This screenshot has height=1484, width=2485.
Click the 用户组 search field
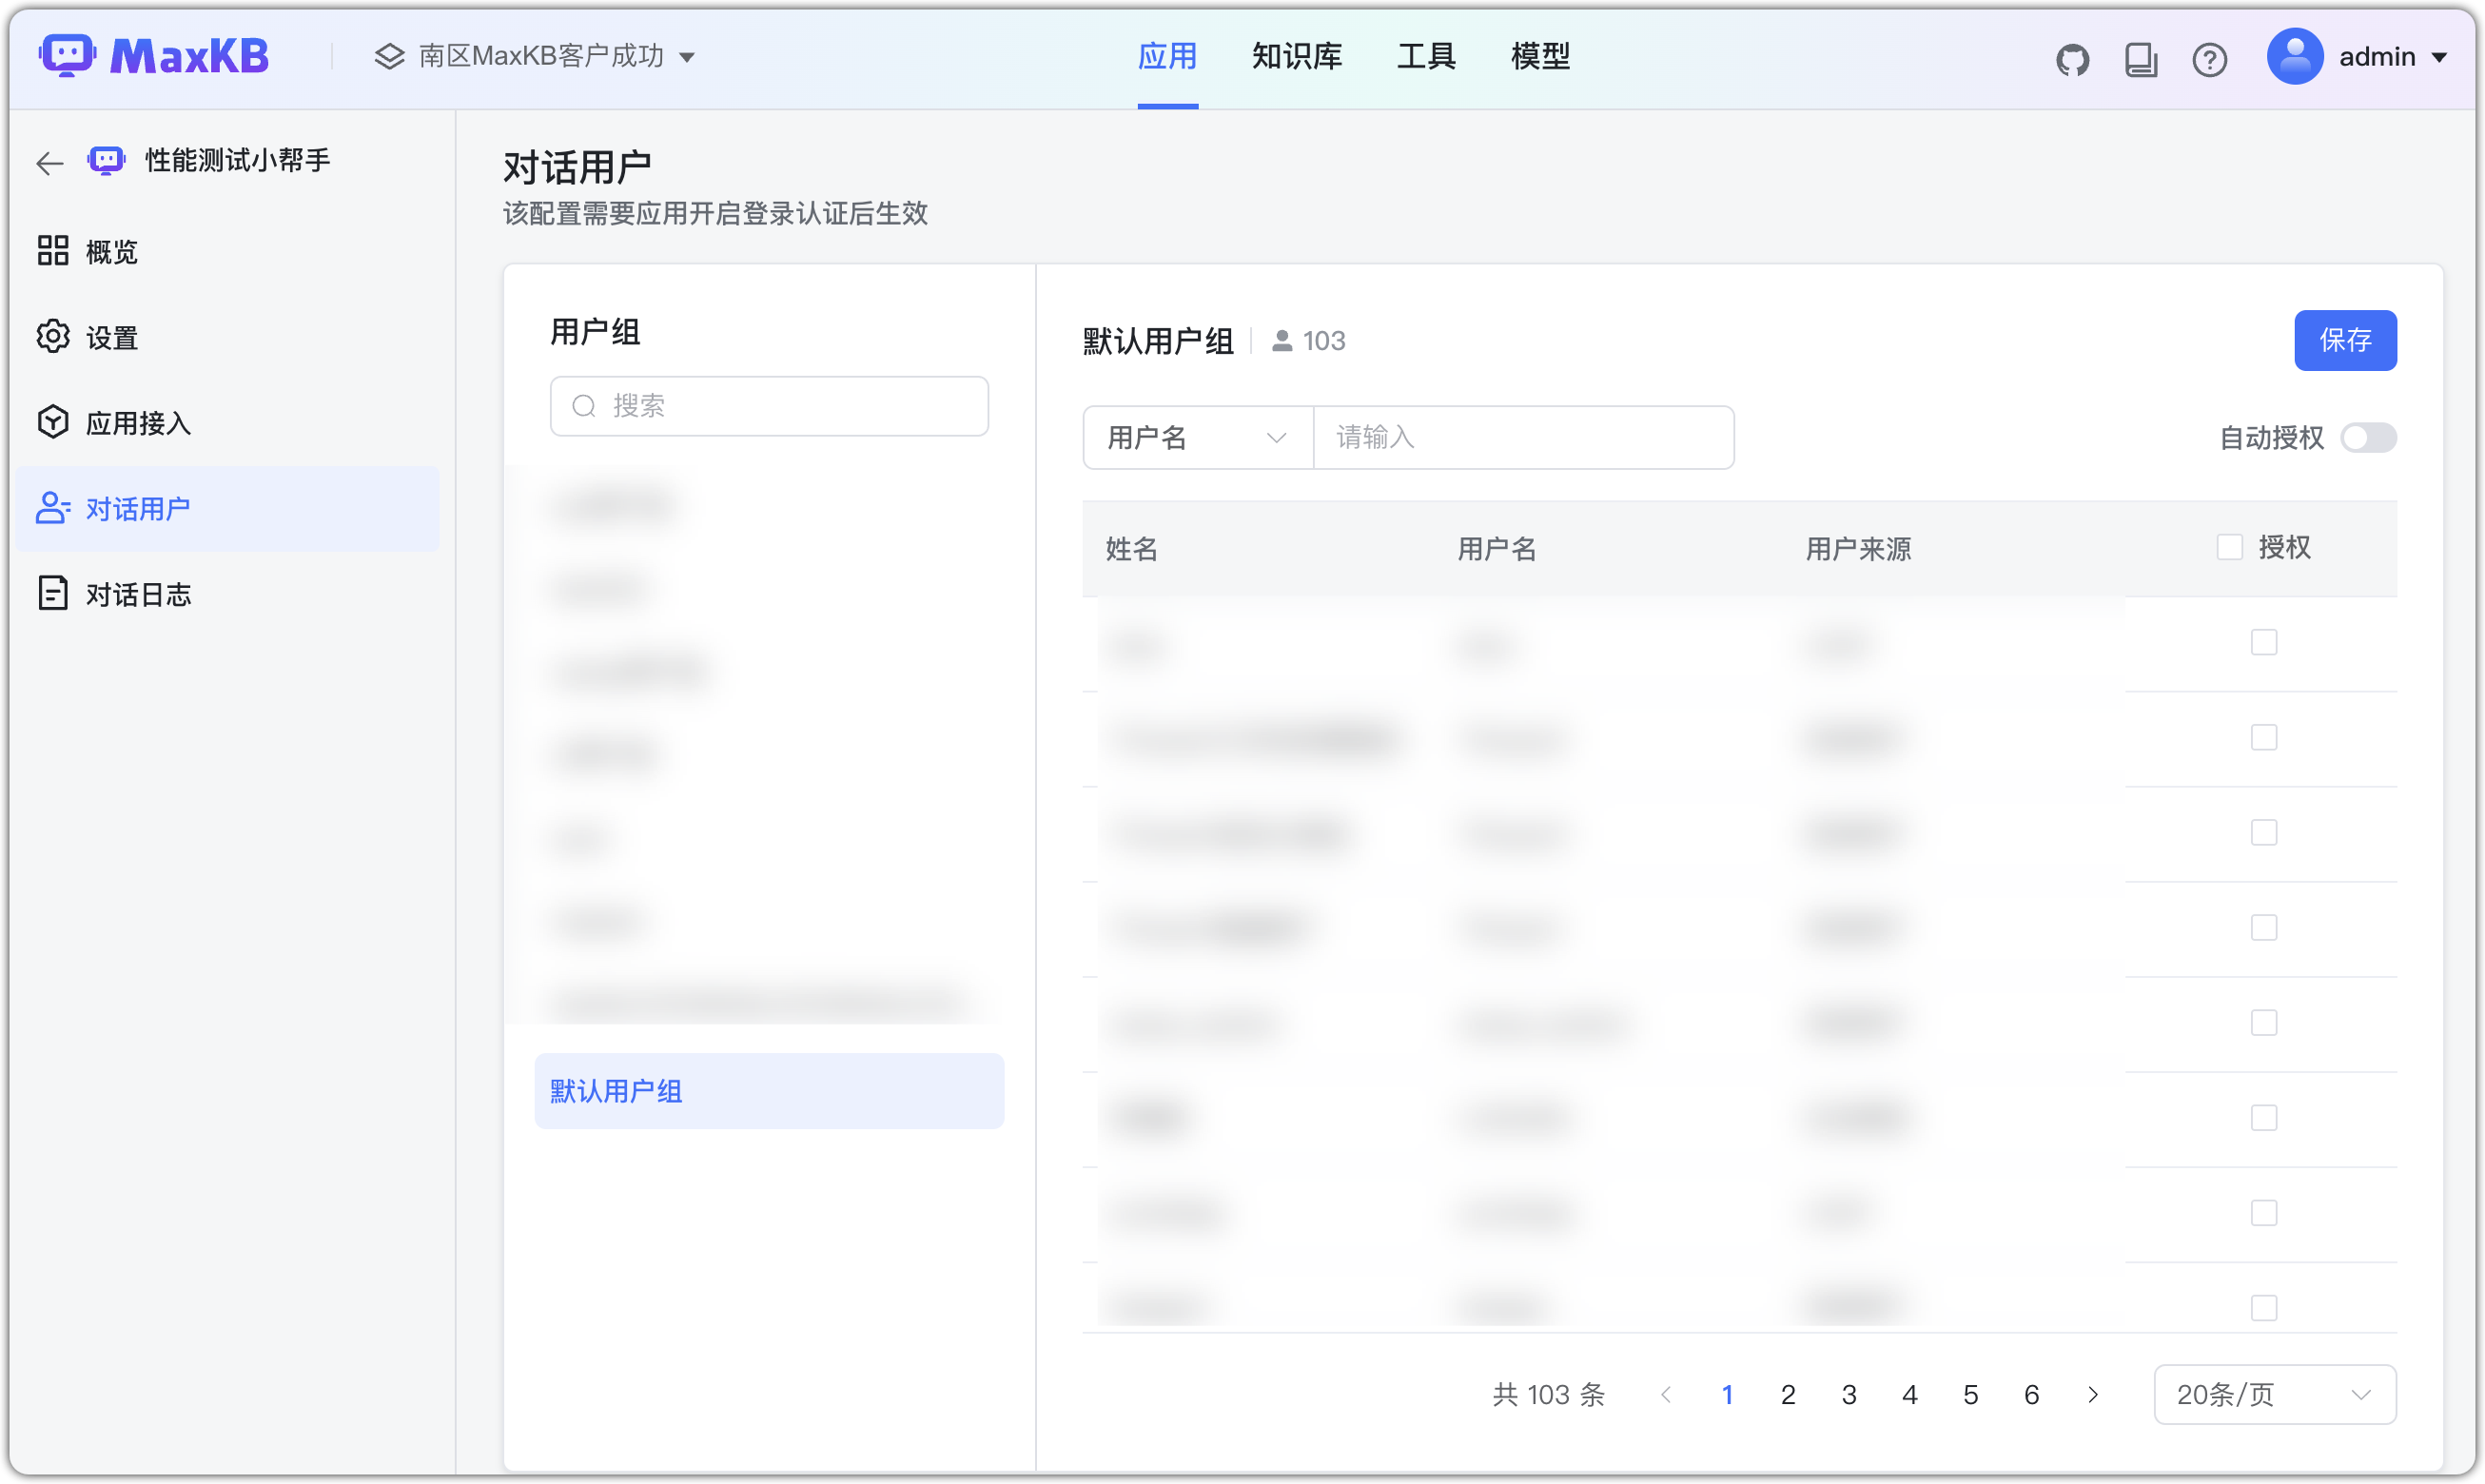click(x=769, y=406)
